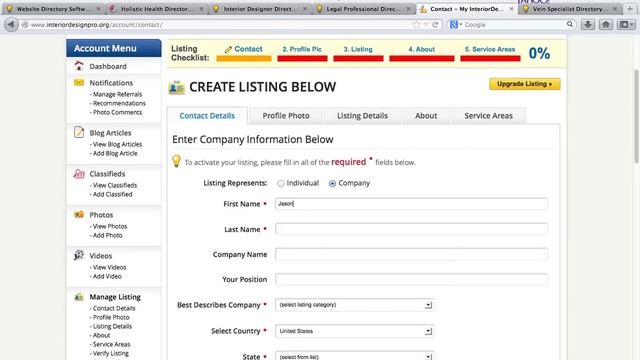Switch to Contact Details tab

pyautogui.click(x=207, y=116)
